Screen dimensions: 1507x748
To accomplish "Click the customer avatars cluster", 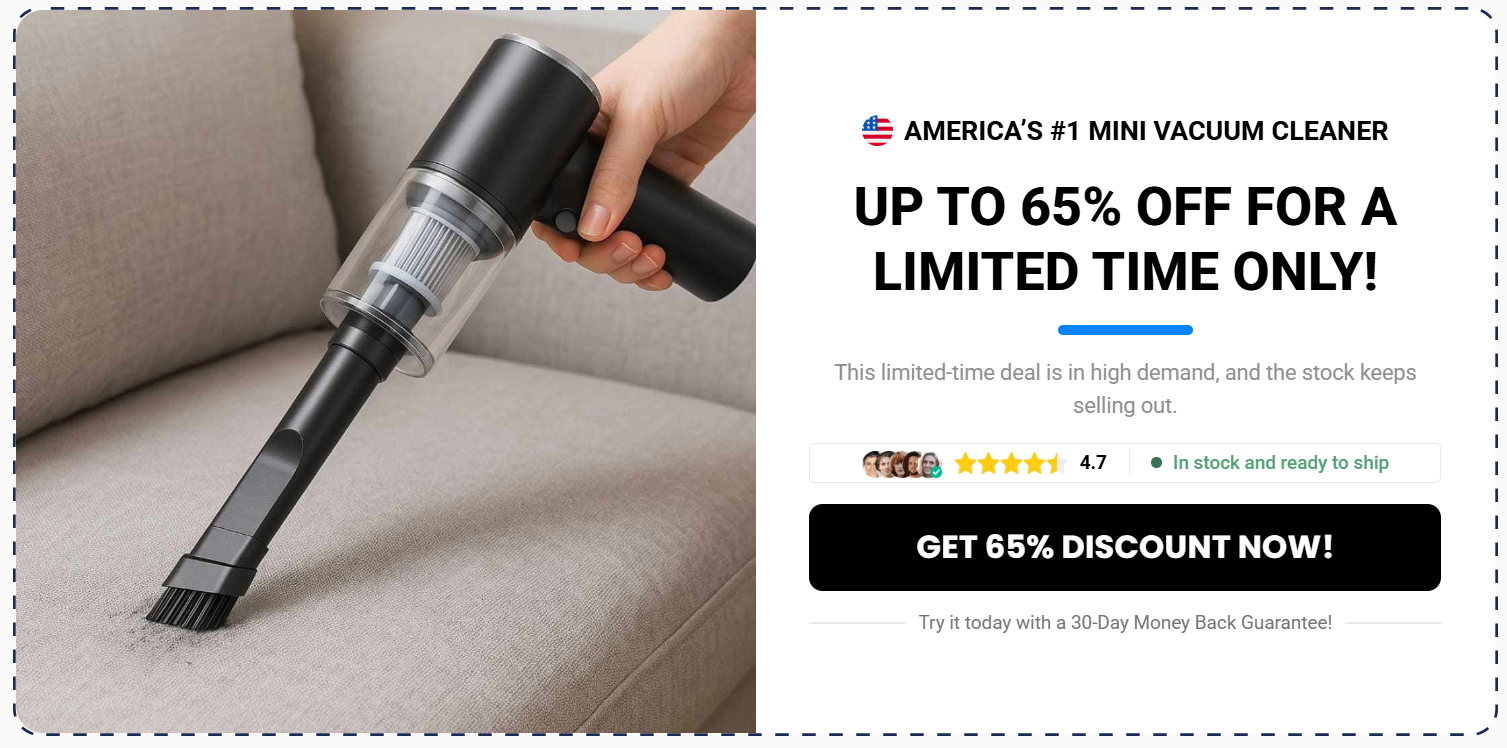I will pos(902,463).
